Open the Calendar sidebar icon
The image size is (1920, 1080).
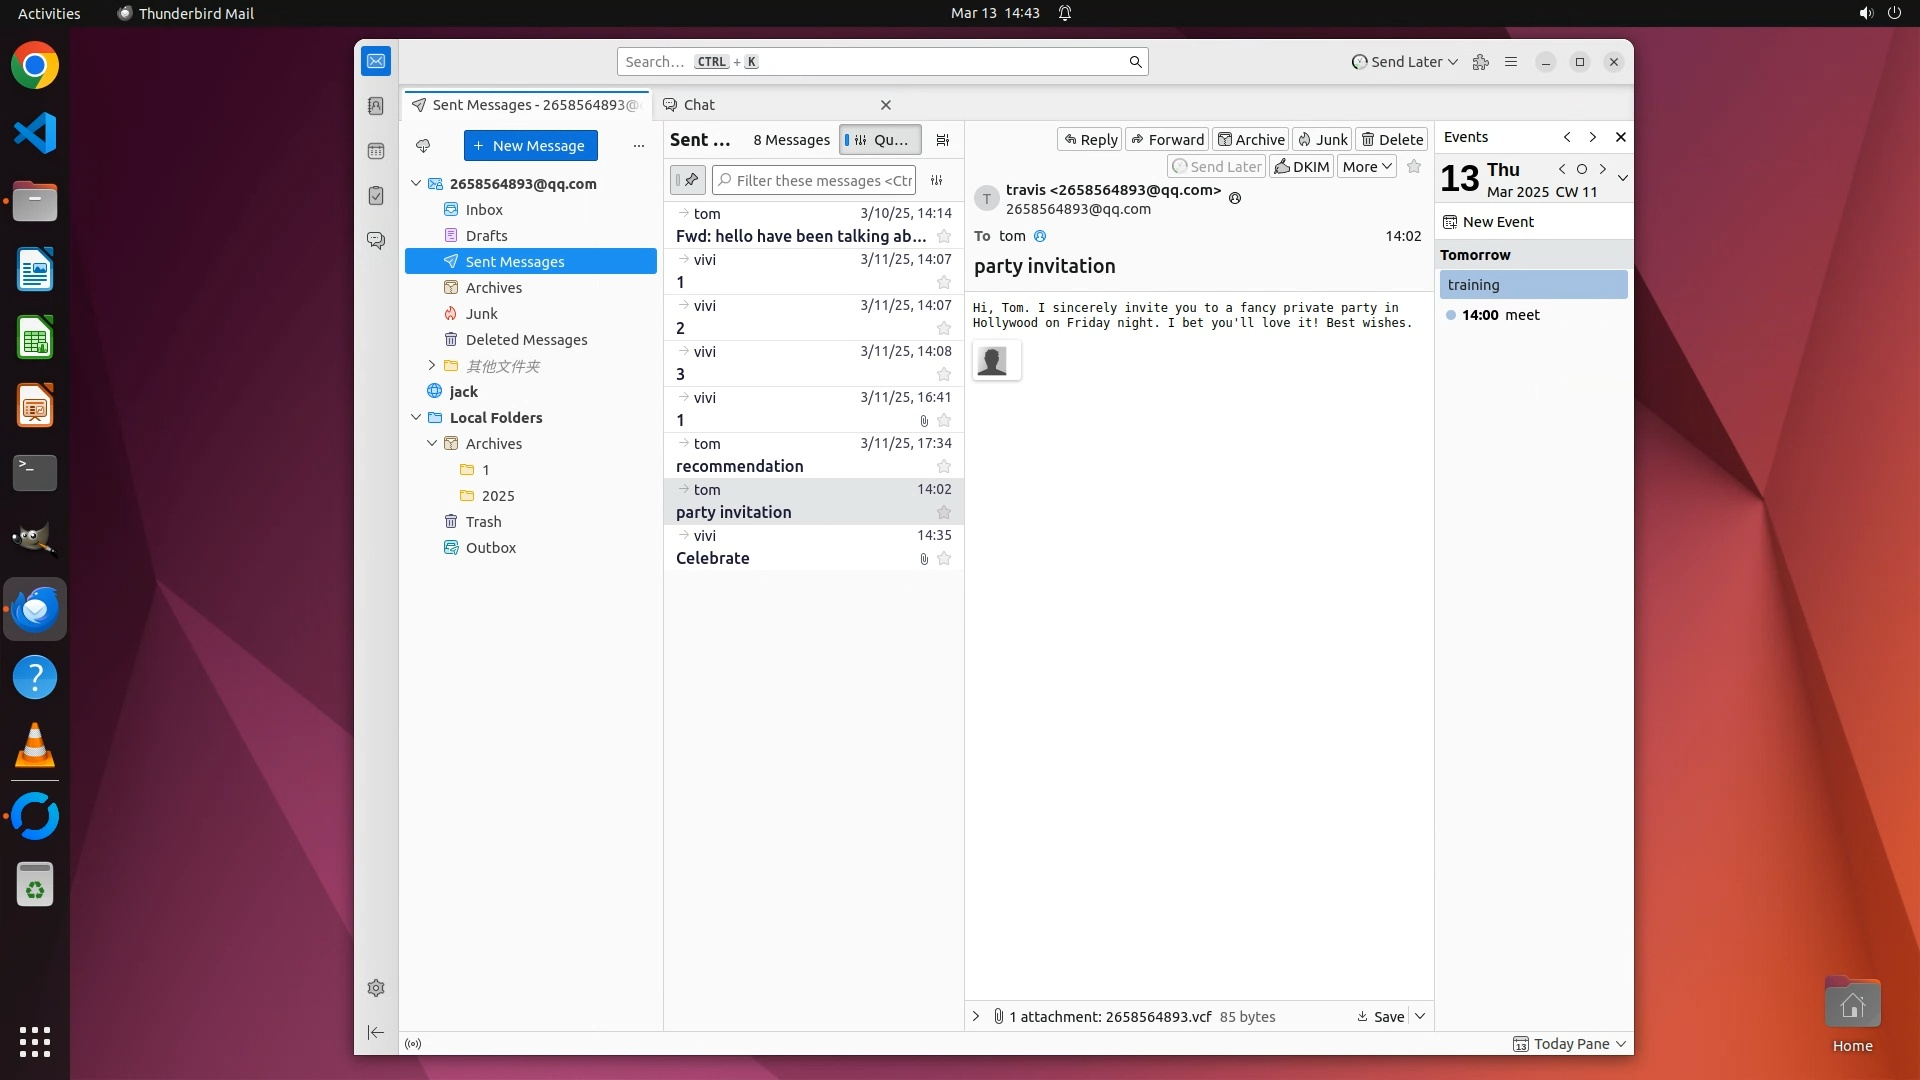[376, 151]
